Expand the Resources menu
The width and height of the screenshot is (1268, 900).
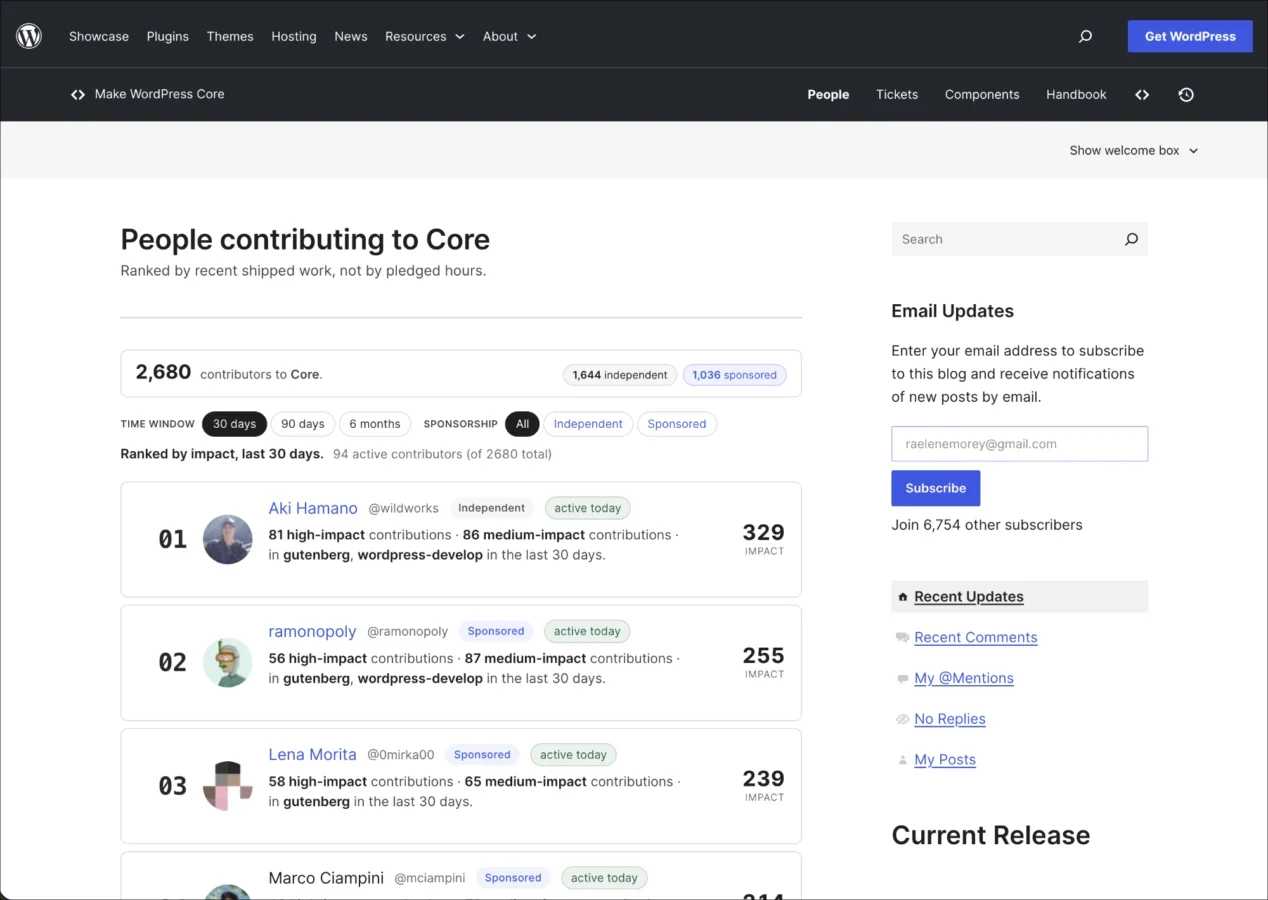pyautogui.click(x=424, y=36)
